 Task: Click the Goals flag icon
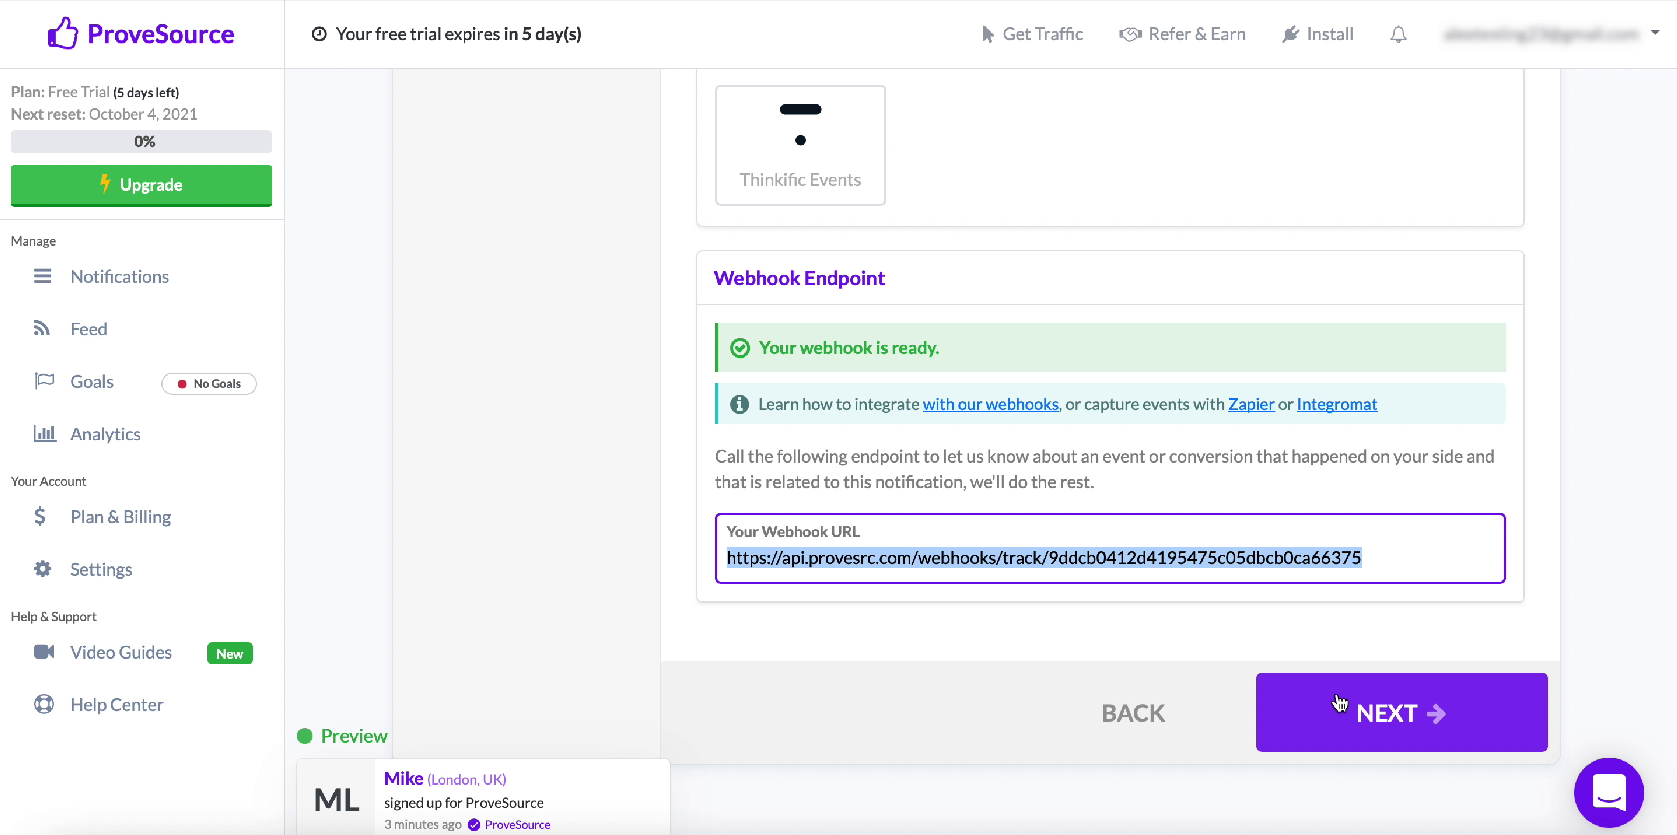[44, 381]
